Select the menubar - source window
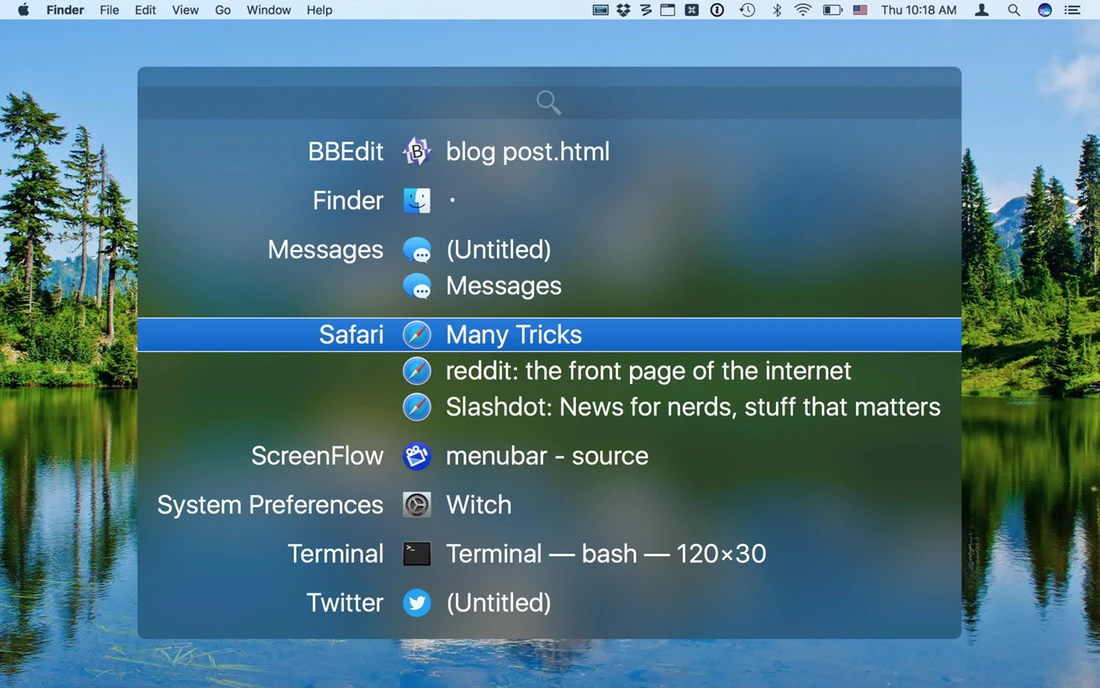This screenshot has height=688, width=1100. click(549, 456)
